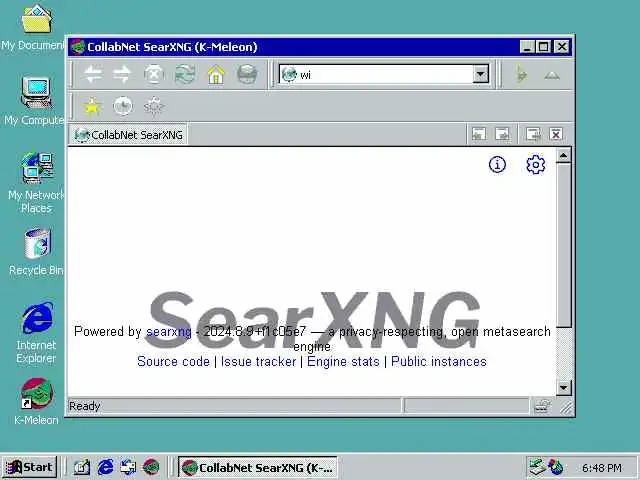640x480 pixels.
Task: Open a new tab with the tab bar icon
Action: tap(533, 134)
